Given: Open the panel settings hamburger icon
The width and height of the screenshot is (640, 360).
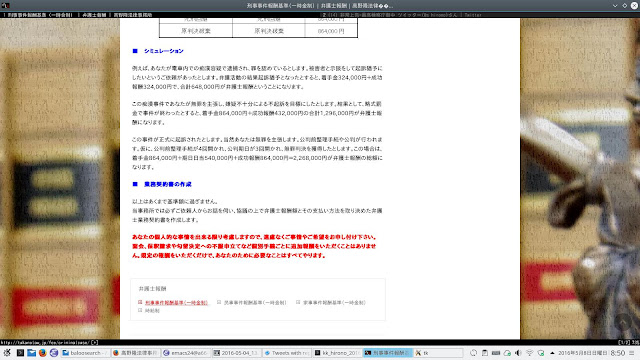Looking at the screenshot, I should pos(632,353).
